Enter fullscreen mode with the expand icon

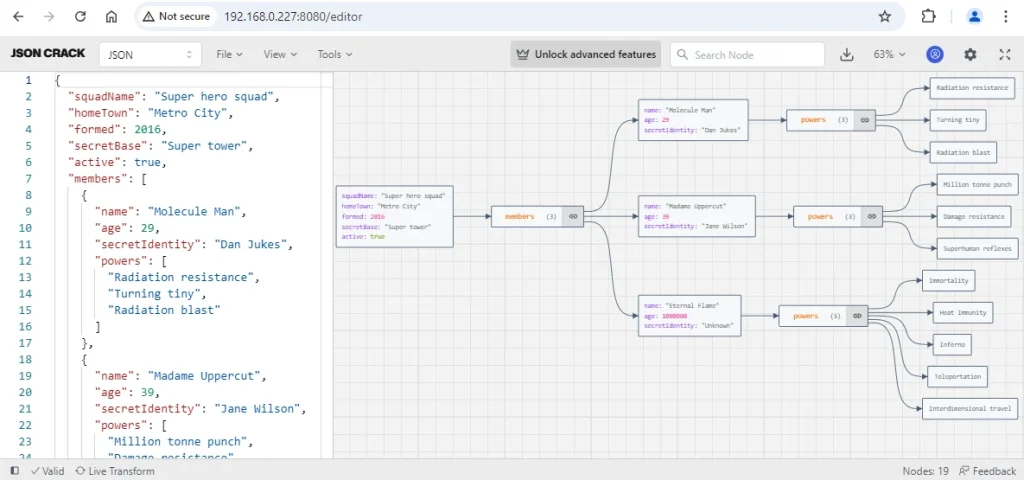tap(1004, 55)
